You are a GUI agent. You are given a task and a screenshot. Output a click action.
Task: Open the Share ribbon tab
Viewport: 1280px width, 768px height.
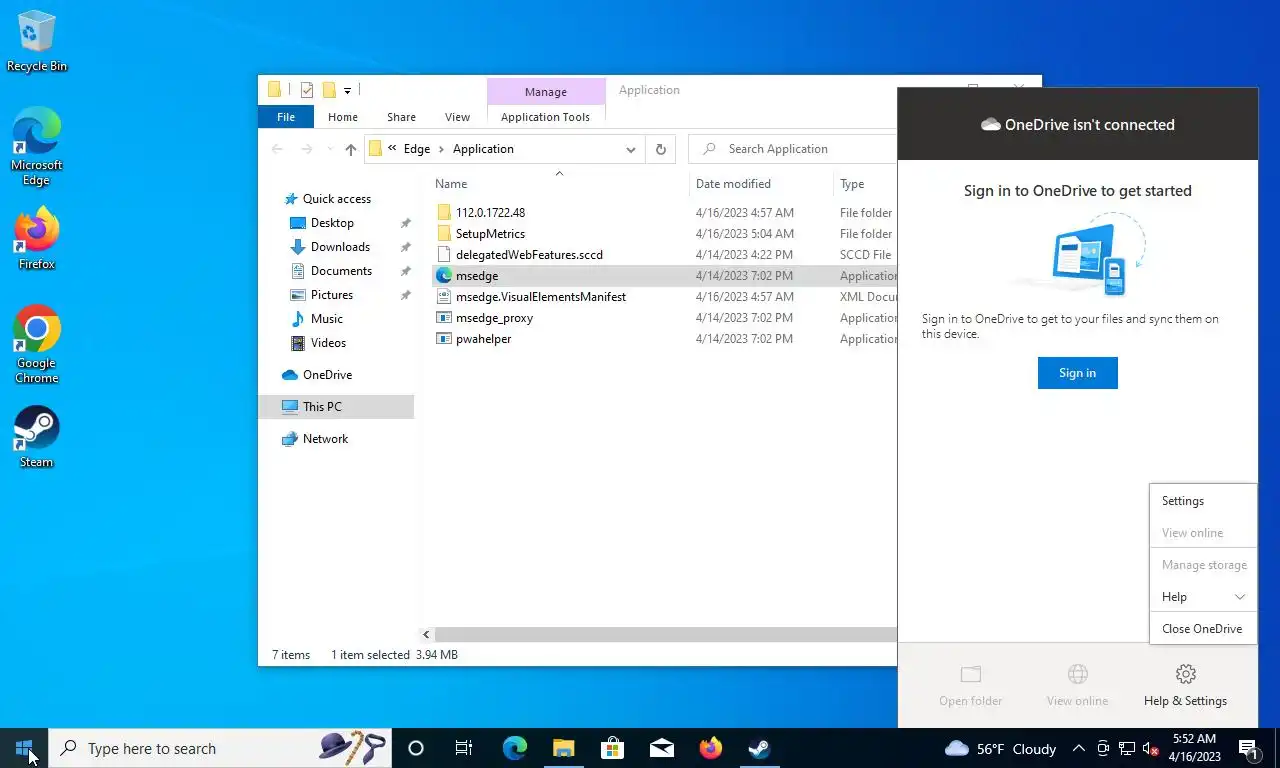tap(401, 117)
